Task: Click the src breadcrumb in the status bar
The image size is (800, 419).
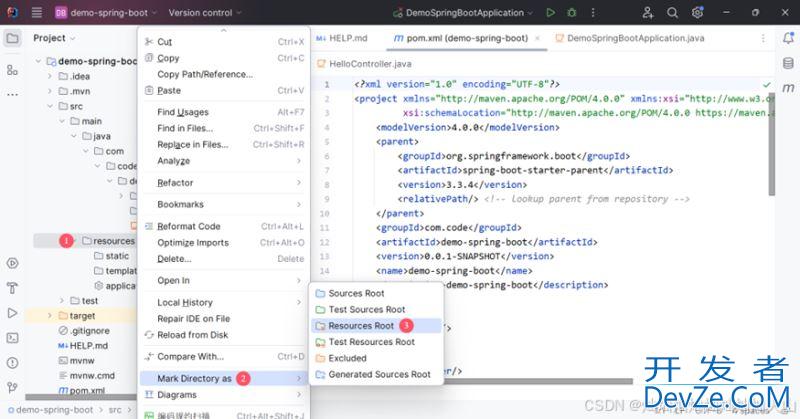Action: pyautogui.click(x=115, y=410)
